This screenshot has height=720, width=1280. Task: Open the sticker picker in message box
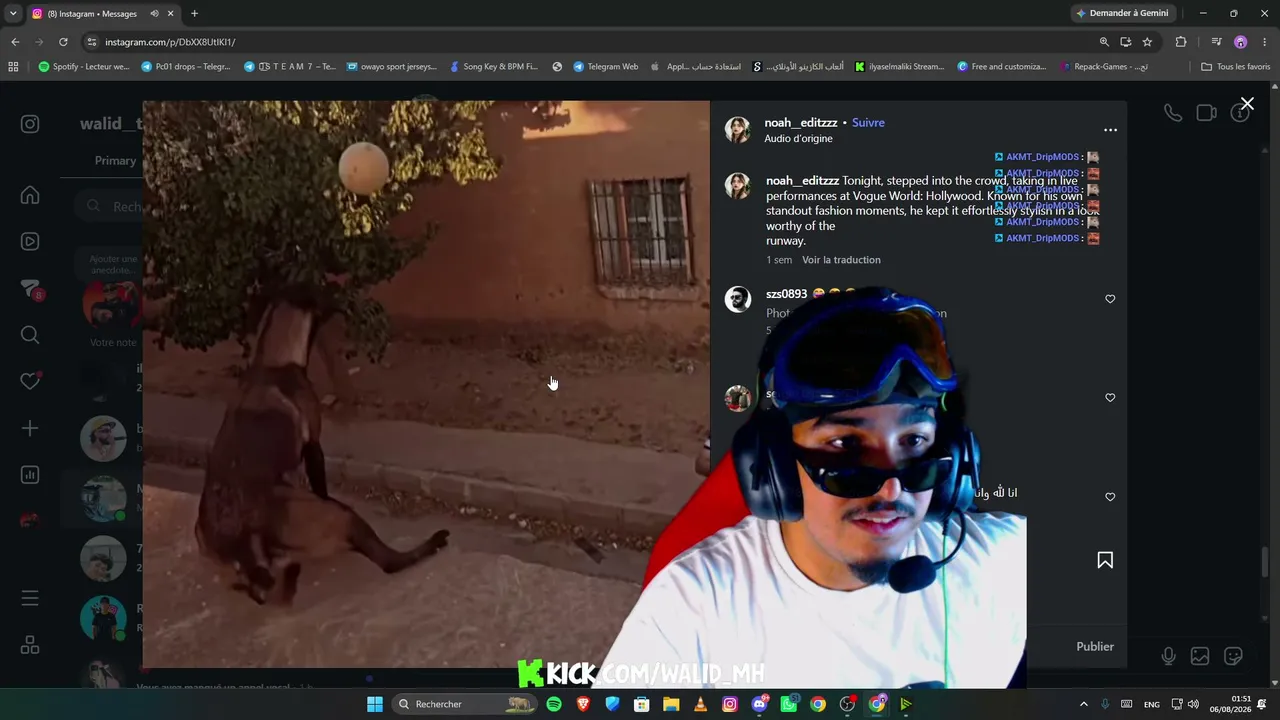1233,656
